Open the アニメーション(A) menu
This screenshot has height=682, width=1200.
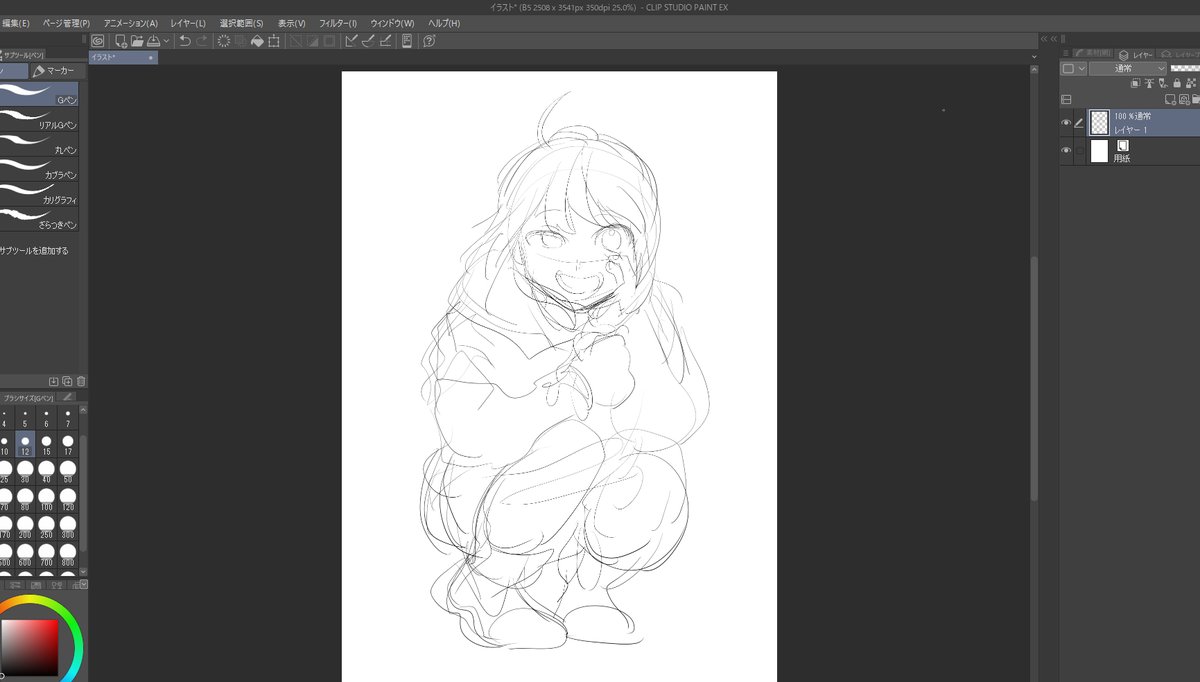click(x=131, y=23)
